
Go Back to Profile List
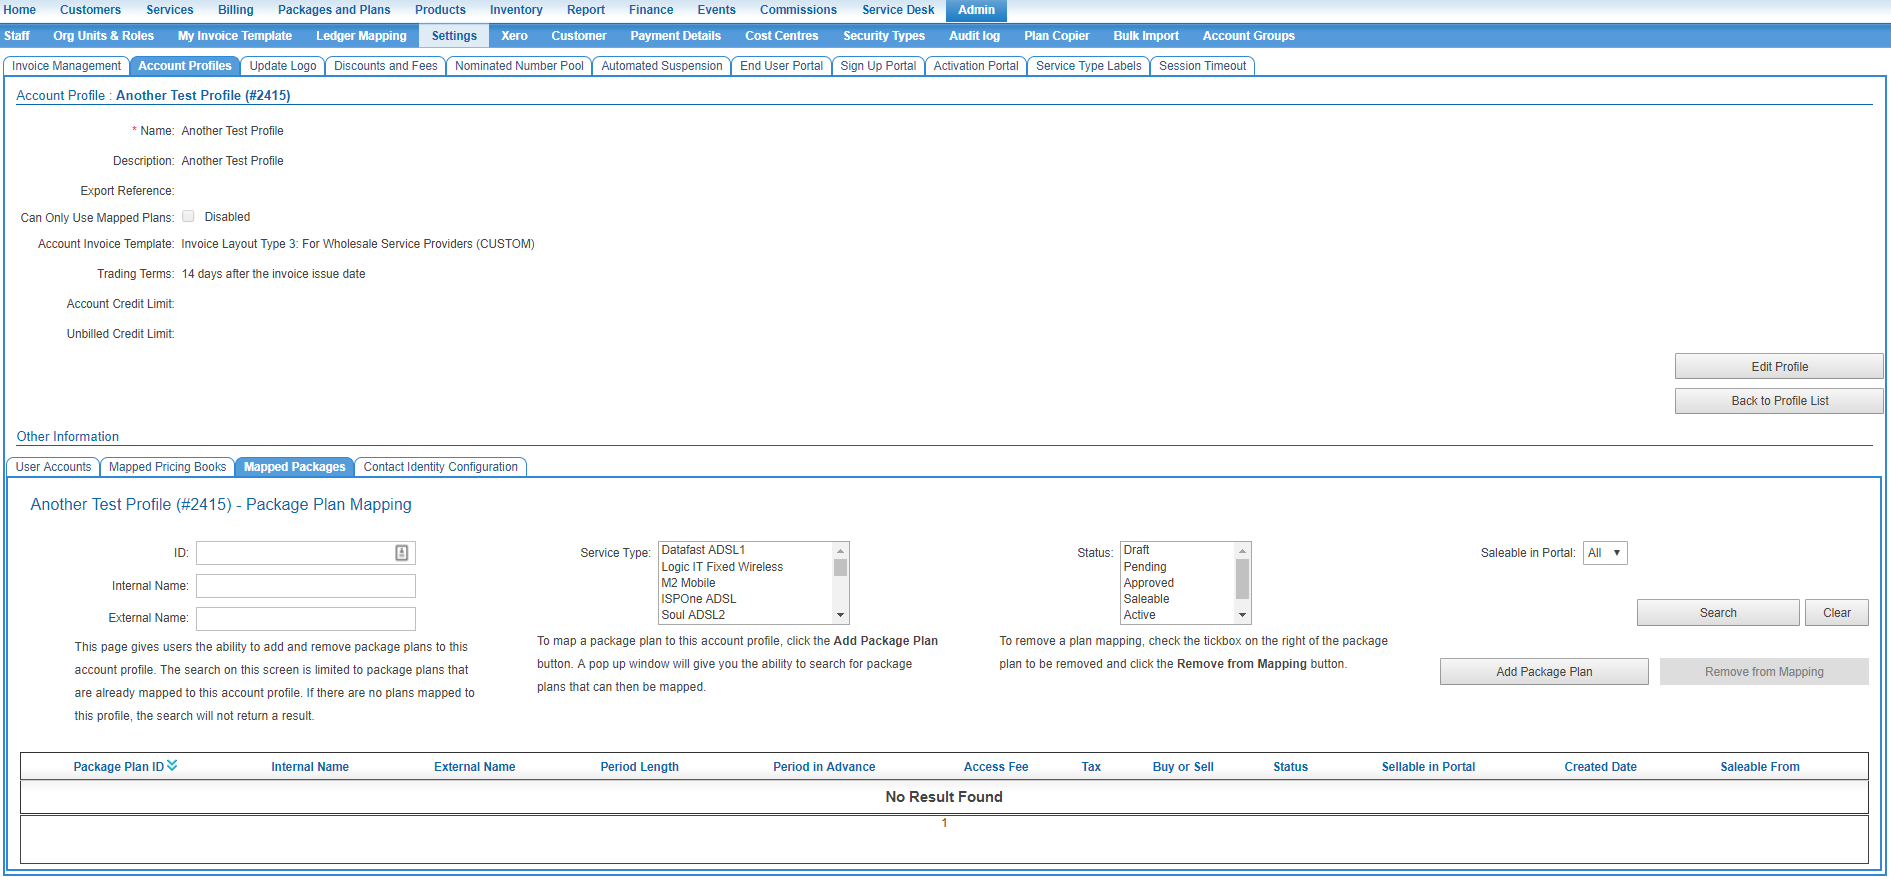coord(1779,401)
